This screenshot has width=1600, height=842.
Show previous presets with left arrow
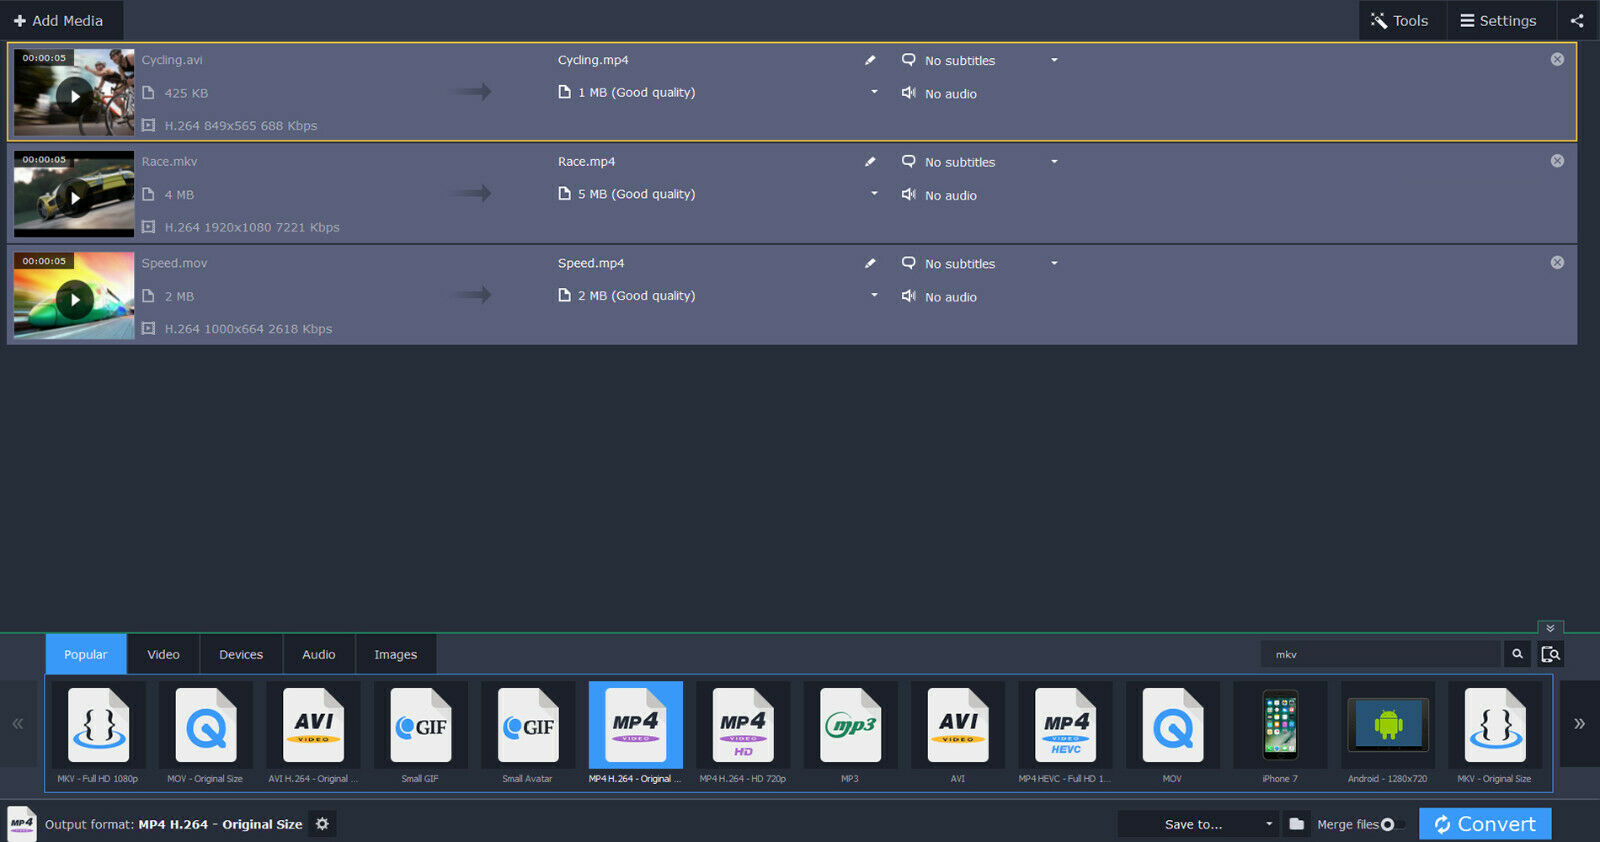click(x=18, y=724)
